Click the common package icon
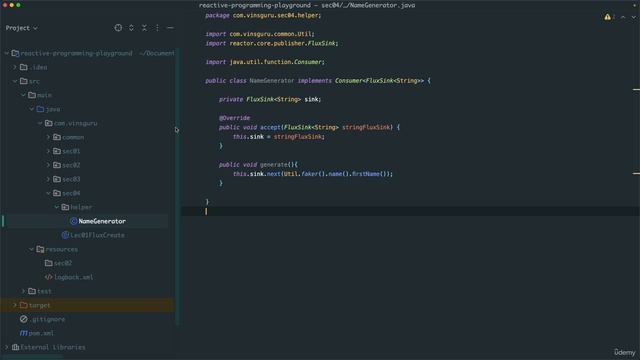This screenshot has height=360, width=640. click(x=57, y=137)
